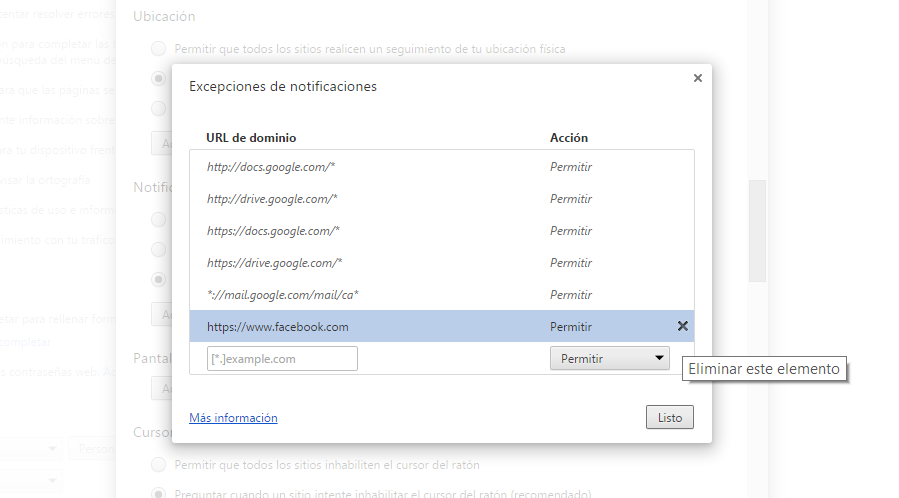The height and width of the screenshot is (498, 899).
Task: Close the Excepciones de notificaciones dialog
Action: (698, 78)
